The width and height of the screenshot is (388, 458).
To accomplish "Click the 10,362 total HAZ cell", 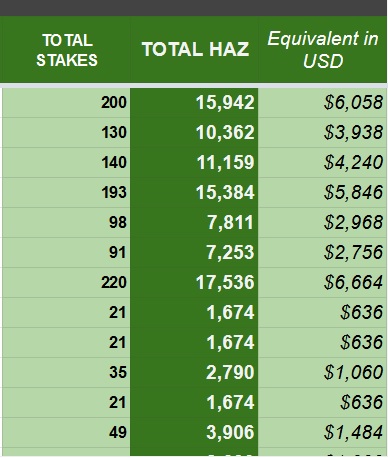I will coord(194,132).
